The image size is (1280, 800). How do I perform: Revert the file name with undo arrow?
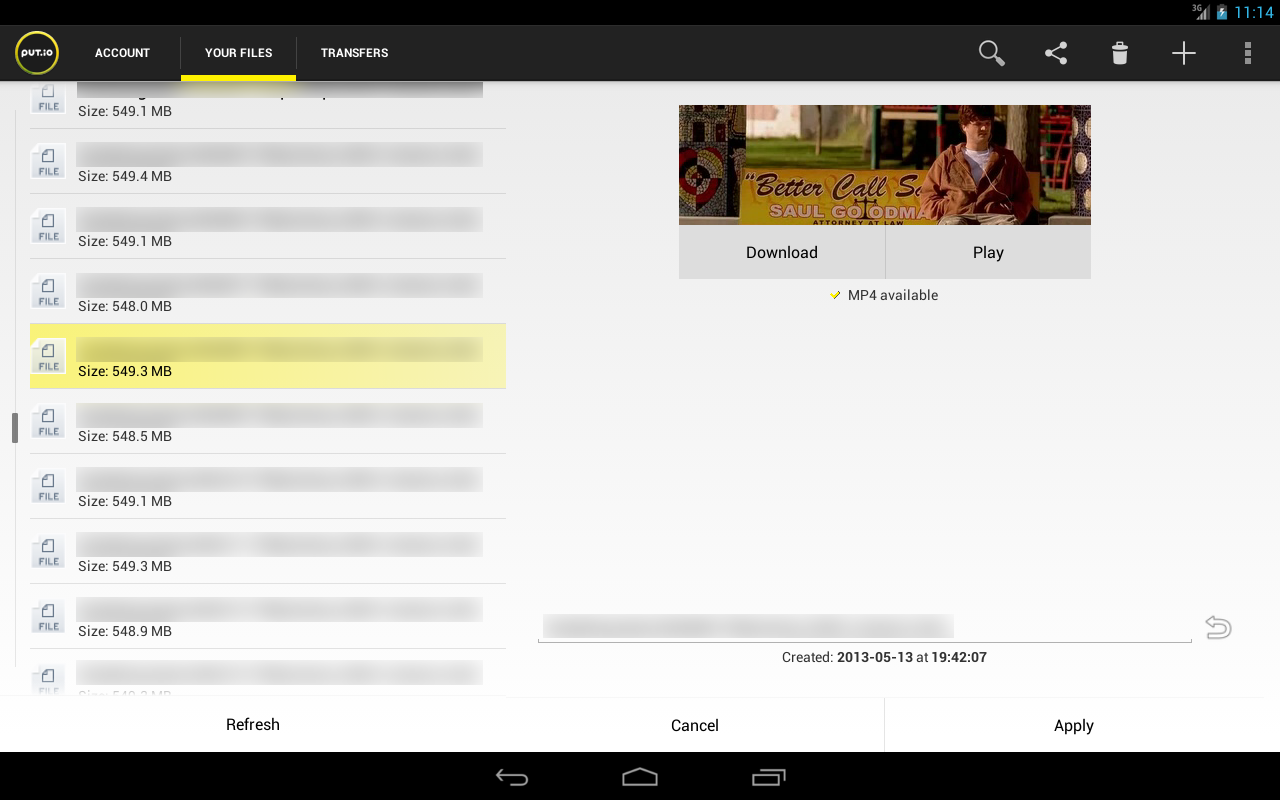[1218, 627]
